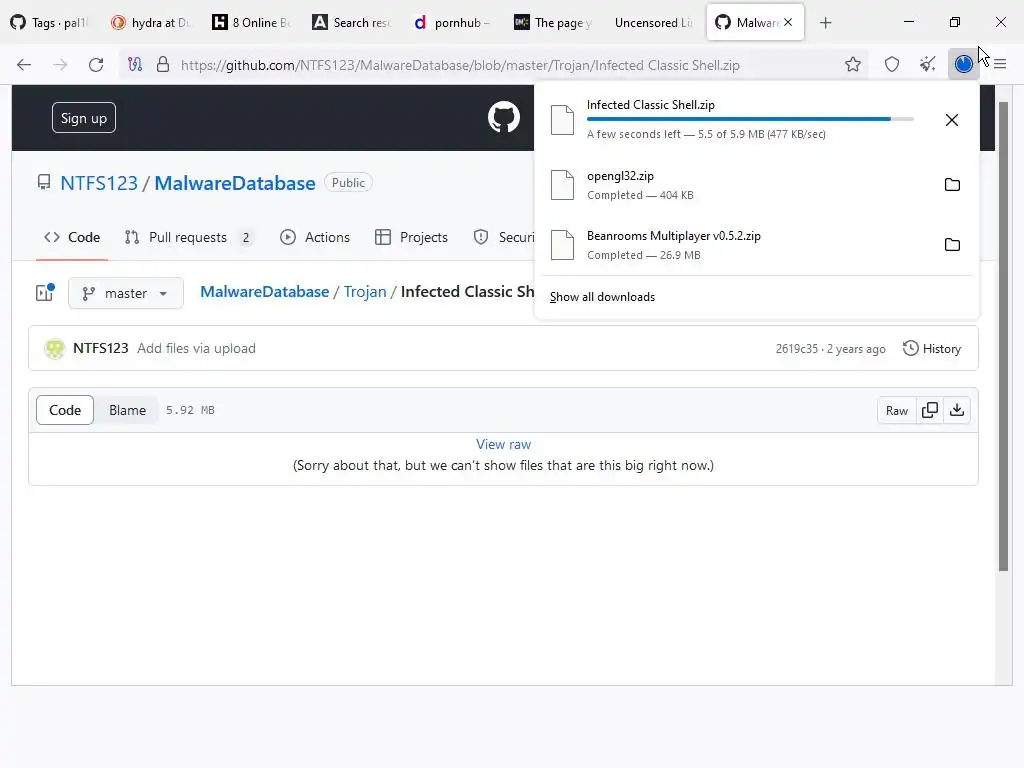The image size is (1024, 768).
Task: Cancel the Infected Classic Shell.zip download
Action: pos(952,120)
